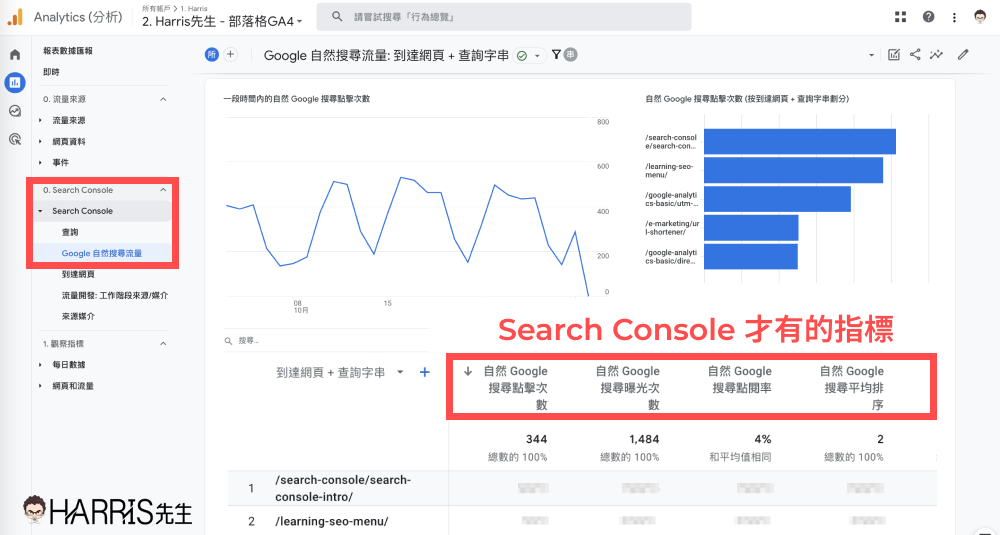The height and width of the screenshot is (535, 1000).
Task: Expand the 網頁資料 tree item
Action: click(40, 142)
